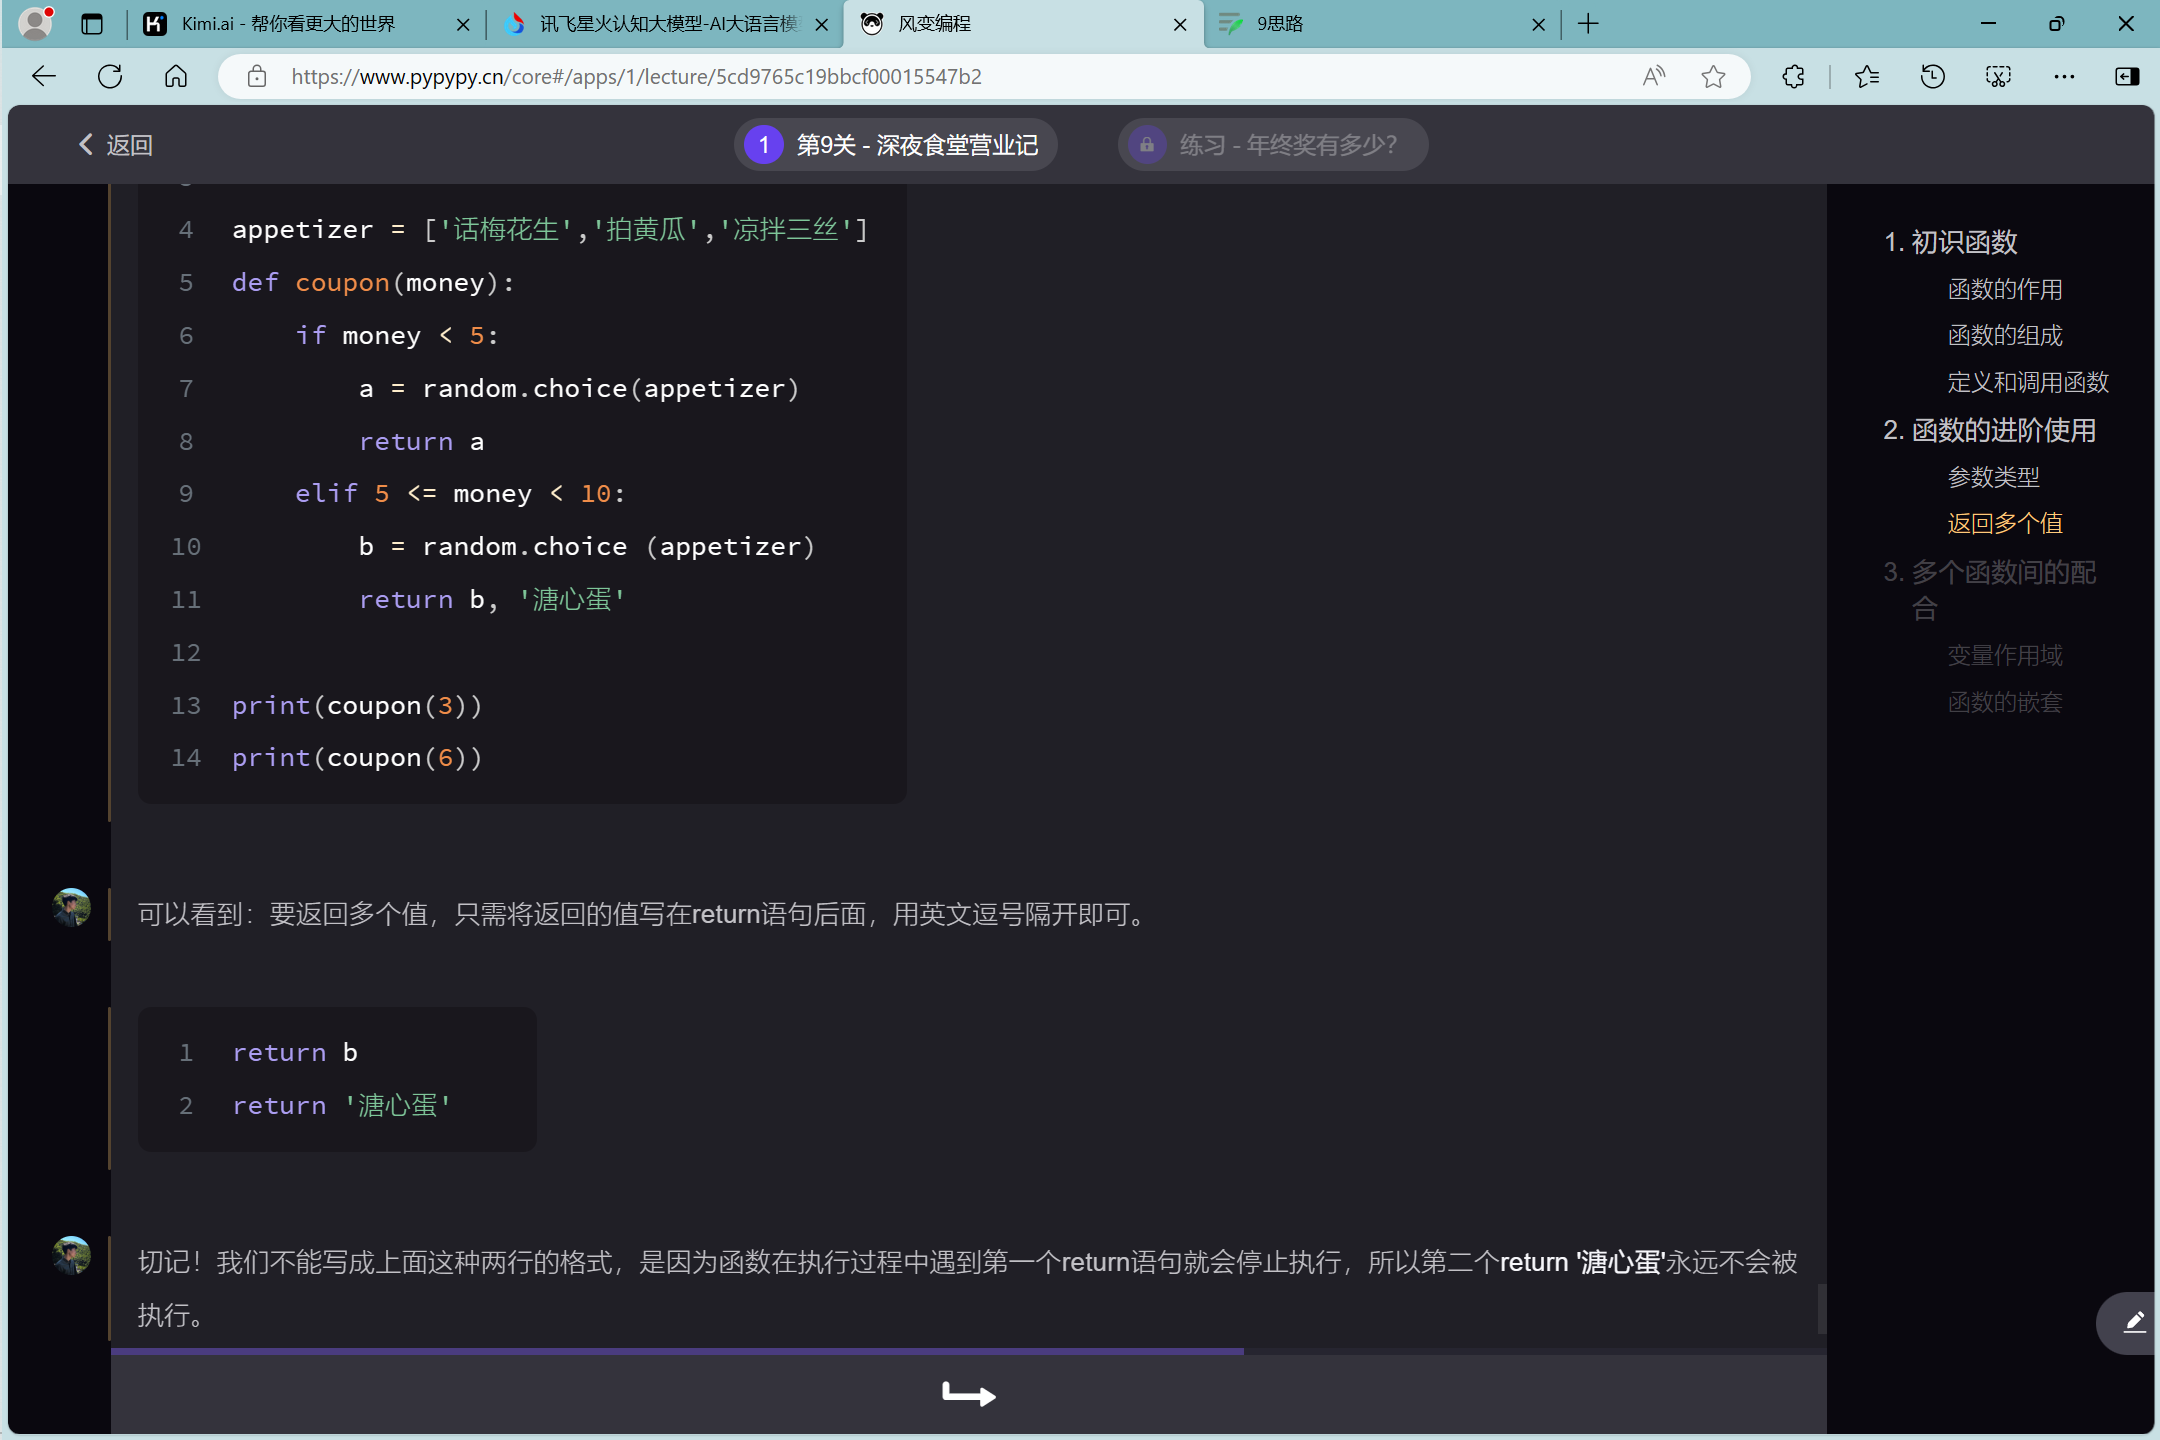The height and width of the screenshot is (1440, 2160).
Task: Start web capture screenshot tool
Action: [x=1998, y=76]
